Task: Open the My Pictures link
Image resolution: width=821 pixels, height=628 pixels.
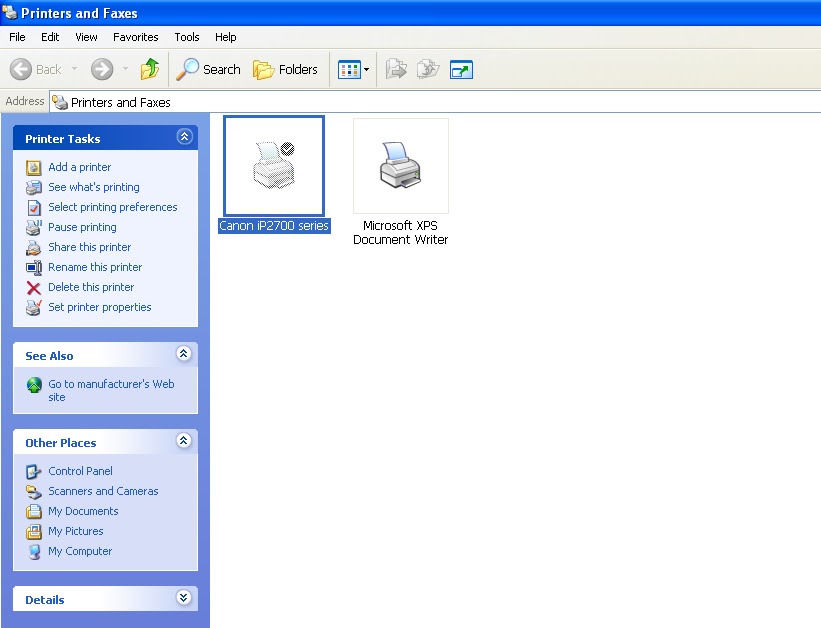Action: coord(76,531)
